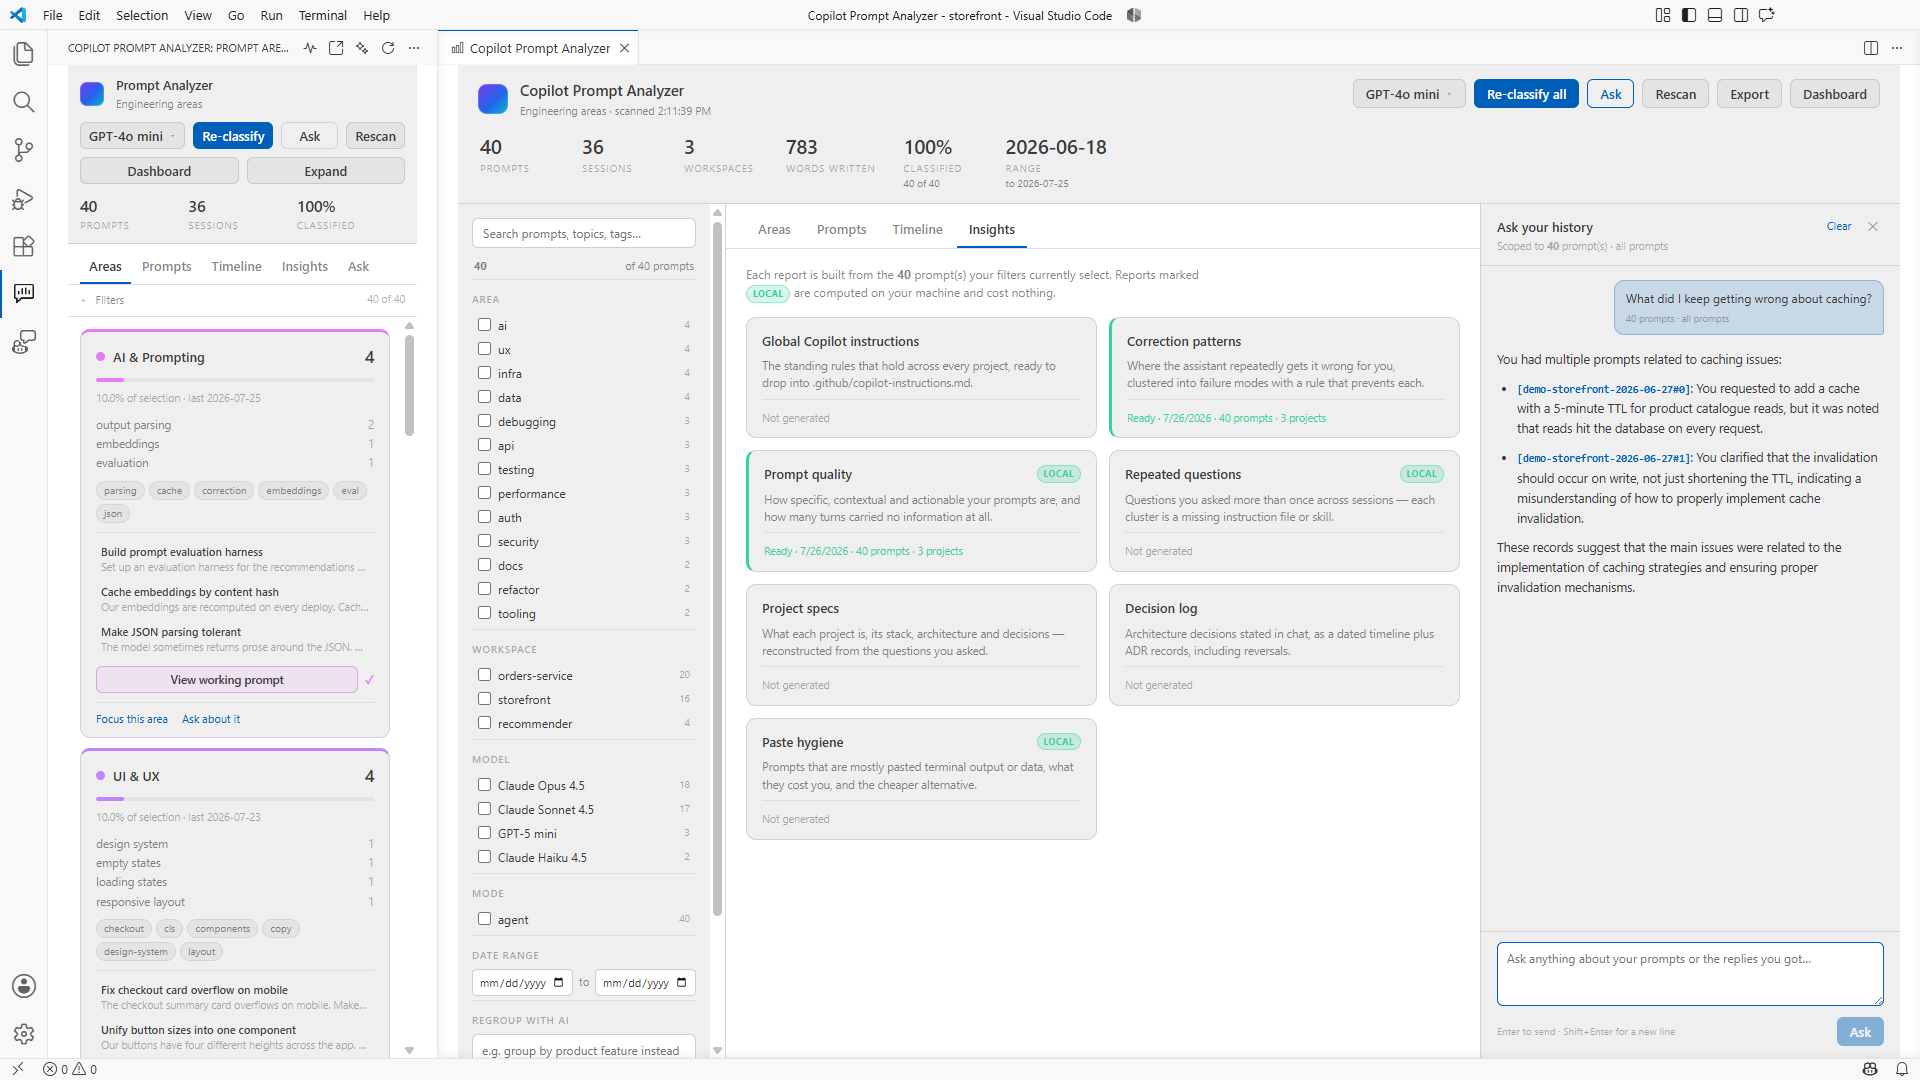Click the sidebar areas list scrollbar

tap(409, 385)
